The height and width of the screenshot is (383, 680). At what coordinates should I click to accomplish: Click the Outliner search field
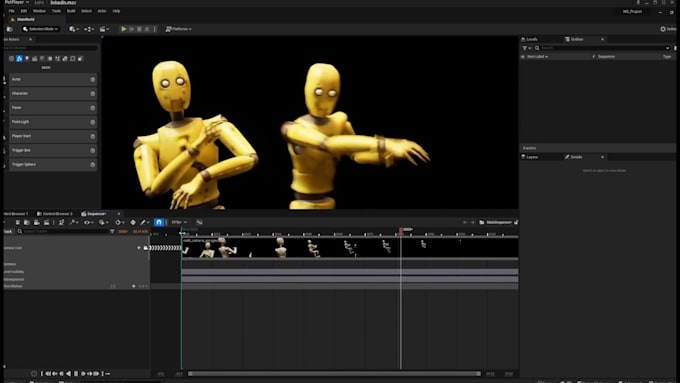[602, 48]
